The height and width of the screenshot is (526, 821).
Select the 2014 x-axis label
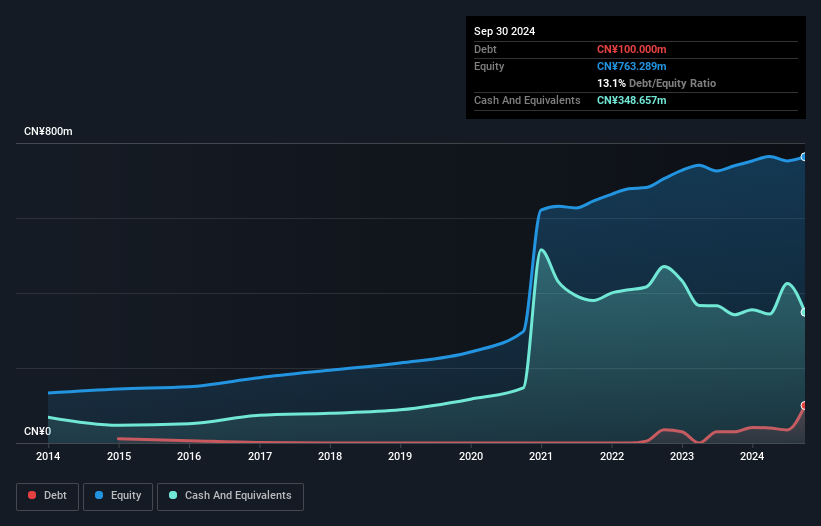(x=48, y=456)
